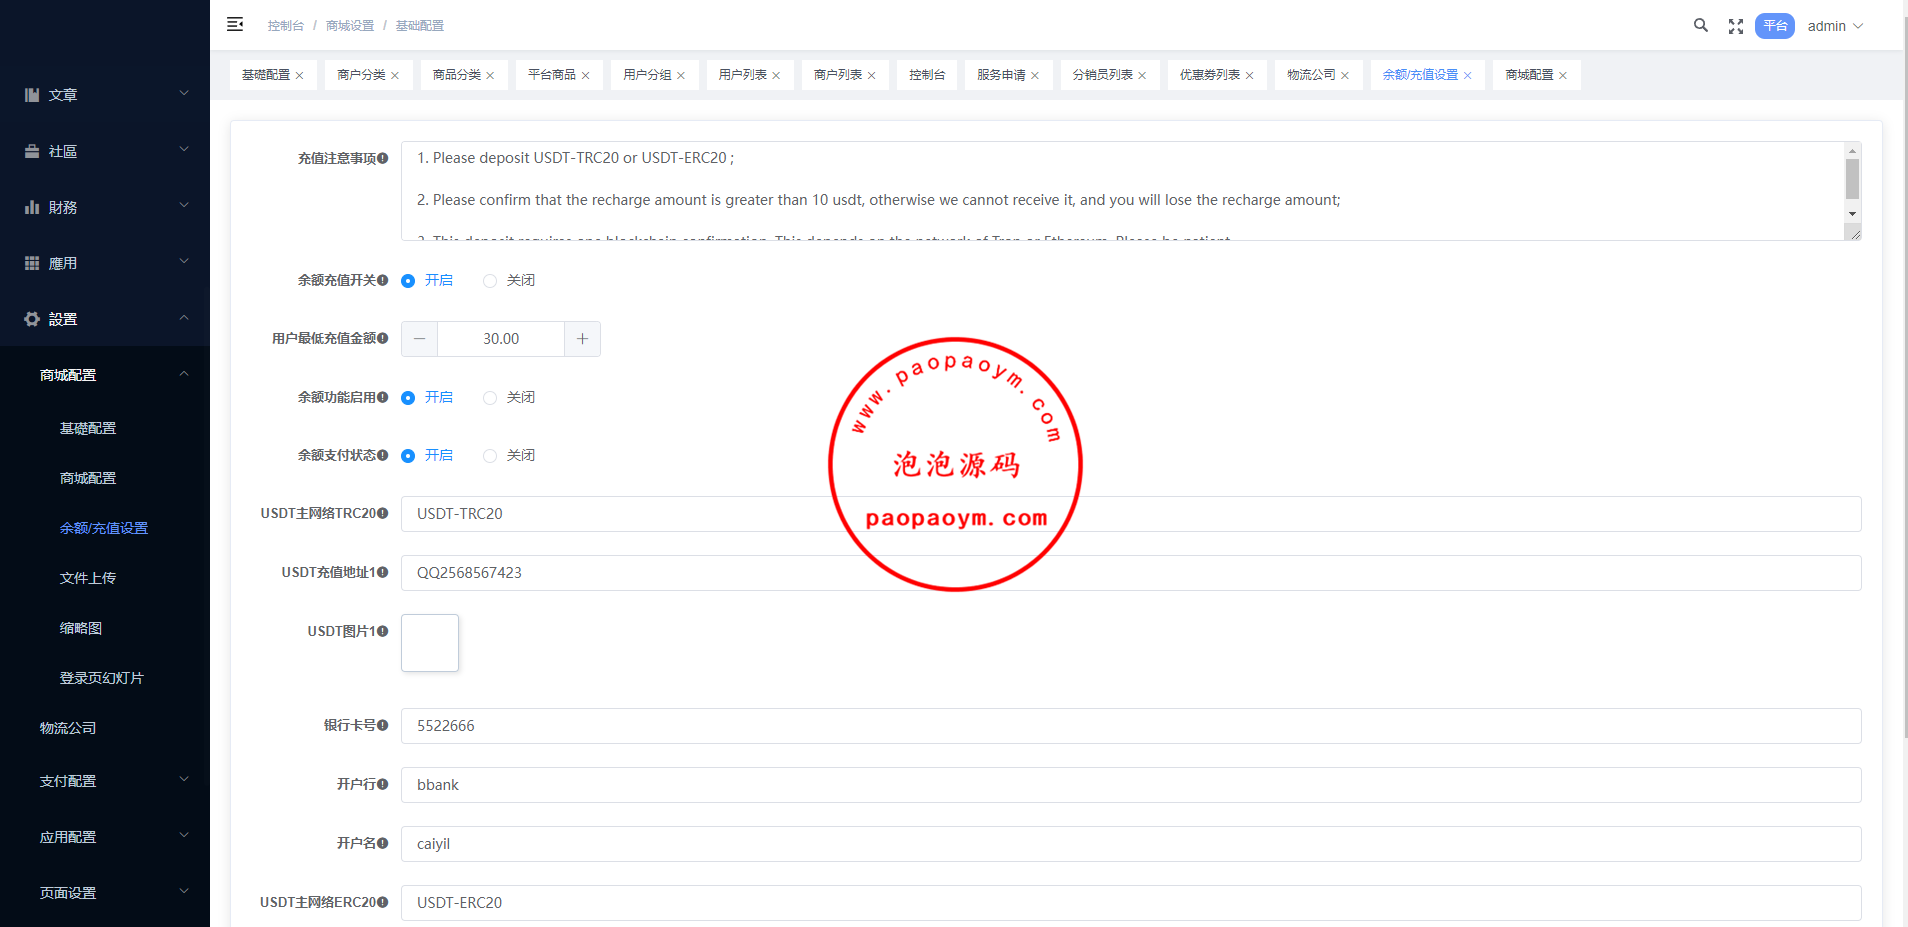The image size is (1908, 927).
Task: Select 开启 for 余额功能启用
Action: (408, 398)
